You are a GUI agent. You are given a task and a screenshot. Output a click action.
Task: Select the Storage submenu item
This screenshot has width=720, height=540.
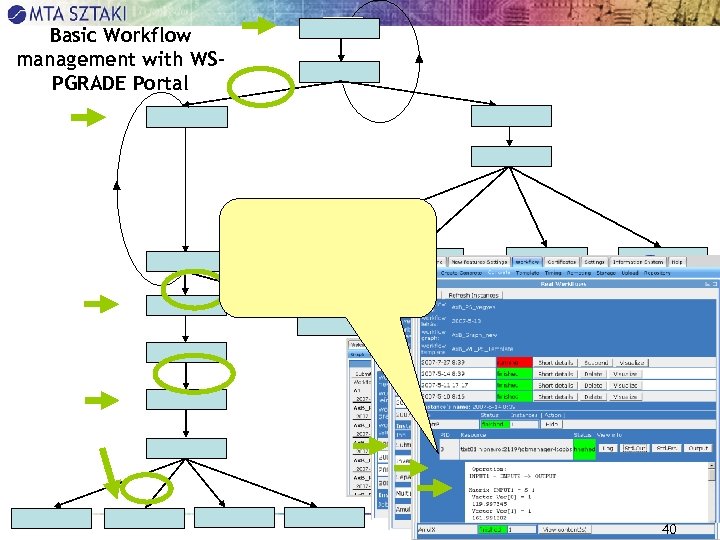point(606,273)
